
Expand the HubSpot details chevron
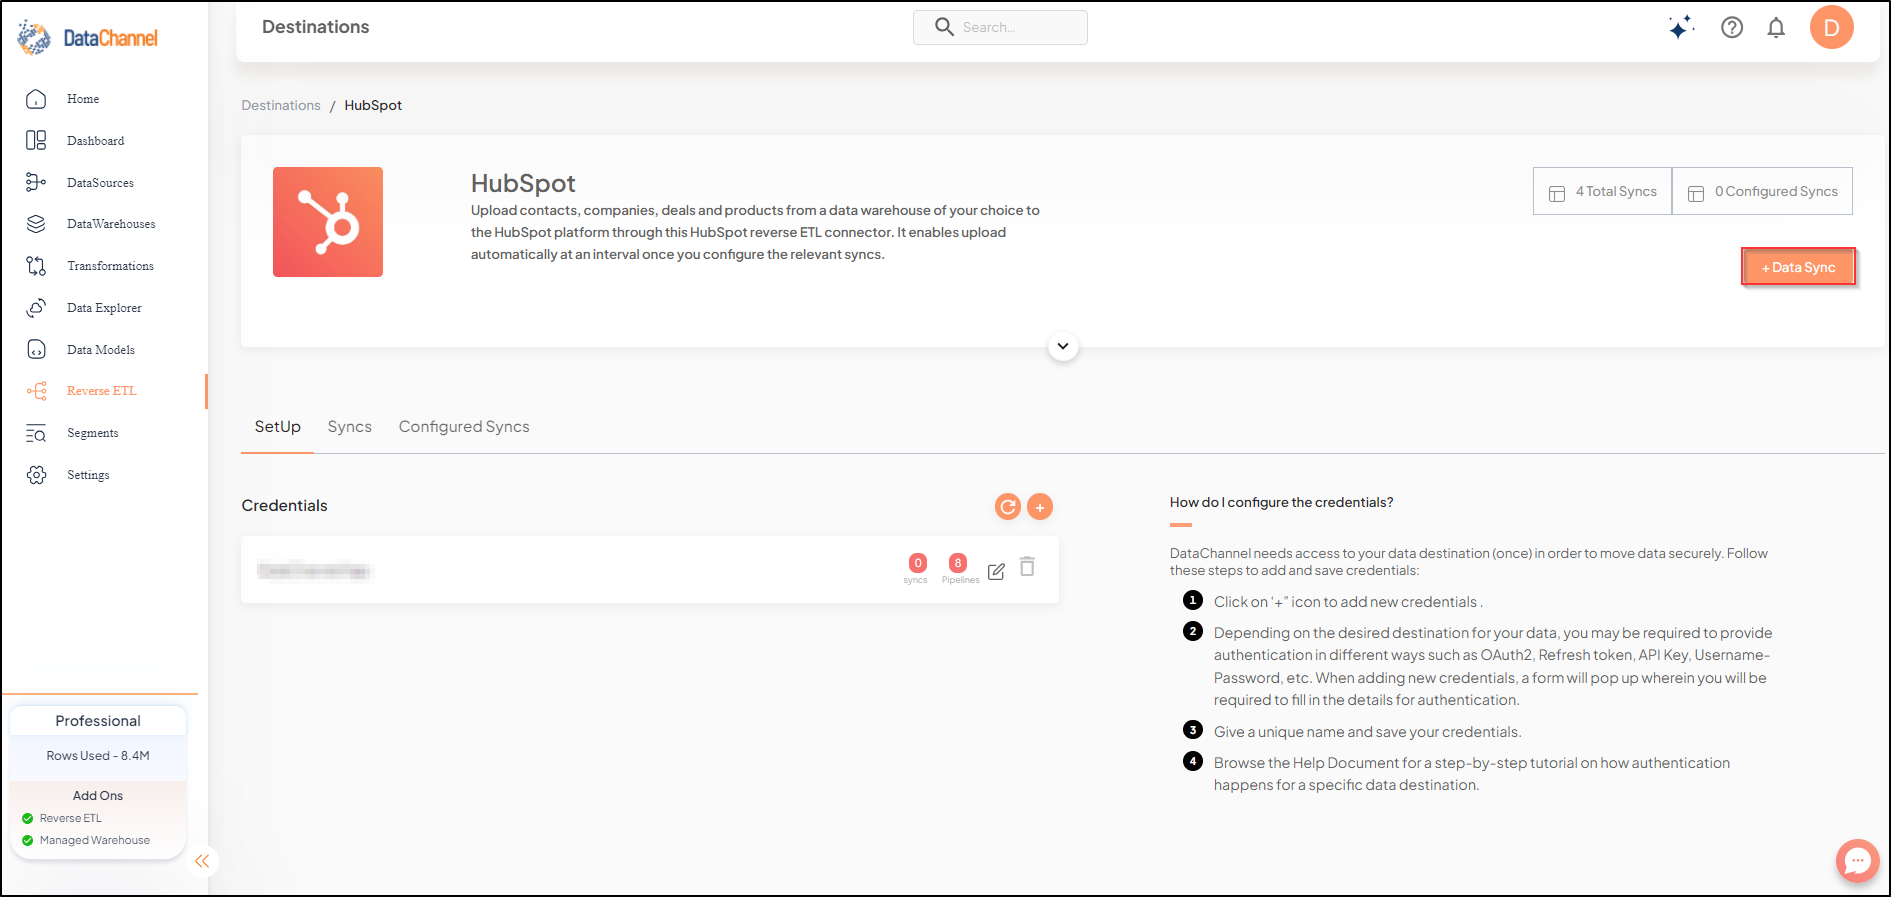point(1063,346)
